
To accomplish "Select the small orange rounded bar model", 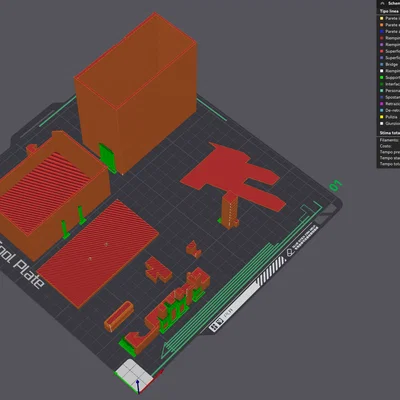I will pos(119,316).
